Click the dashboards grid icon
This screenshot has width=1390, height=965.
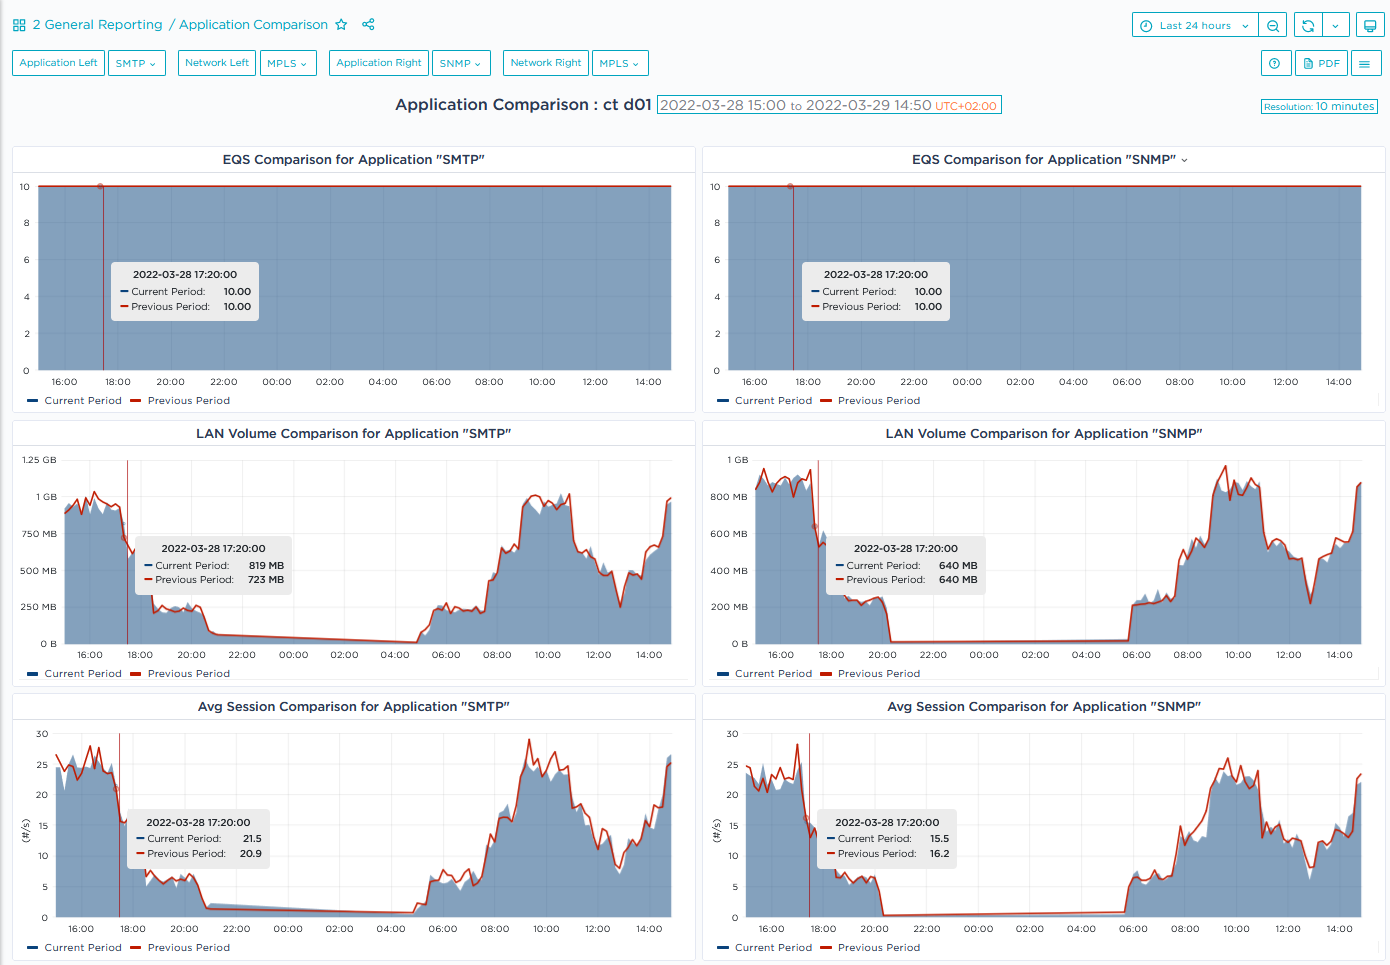coord(19,25)
